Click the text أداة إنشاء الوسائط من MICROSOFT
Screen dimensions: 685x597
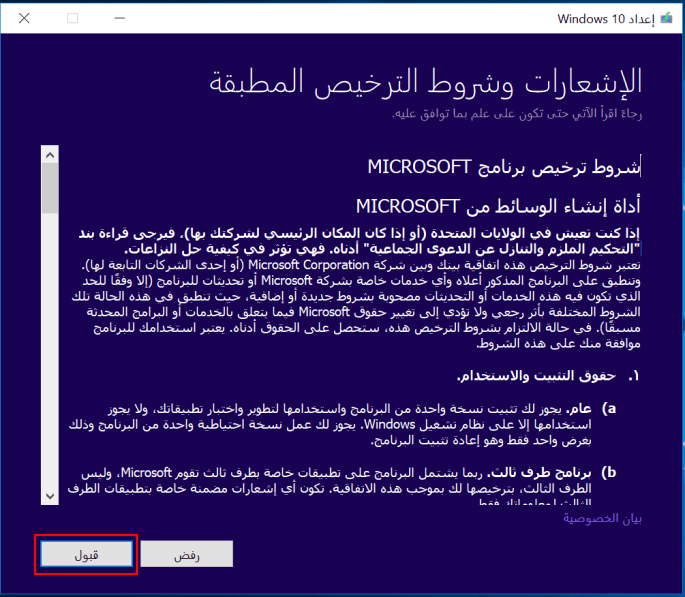(x=498, y=206)
